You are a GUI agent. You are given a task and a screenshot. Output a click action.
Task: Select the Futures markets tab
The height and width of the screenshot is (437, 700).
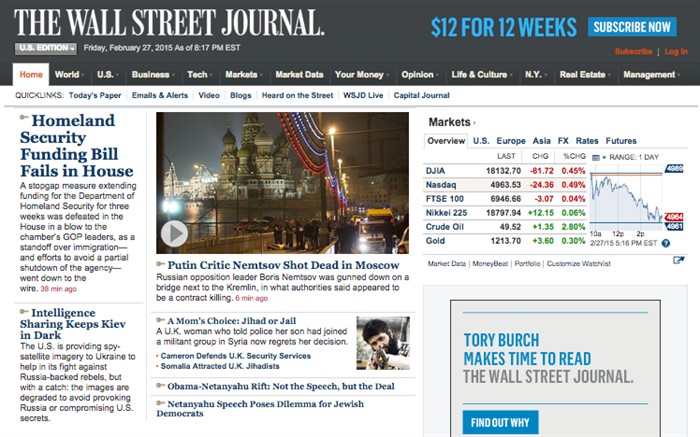[620, 141]
